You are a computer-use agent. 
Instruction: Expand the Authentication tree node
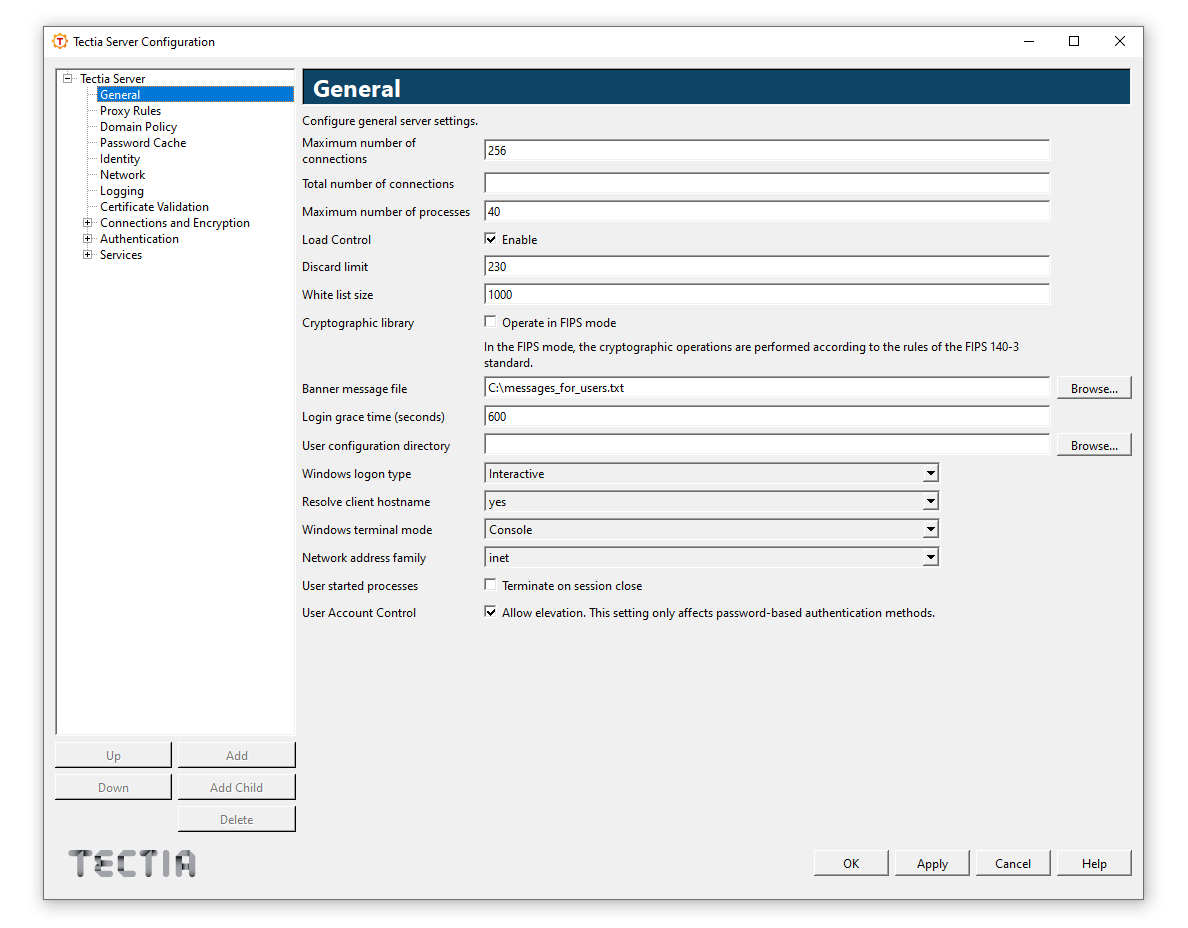pos(87,239)
